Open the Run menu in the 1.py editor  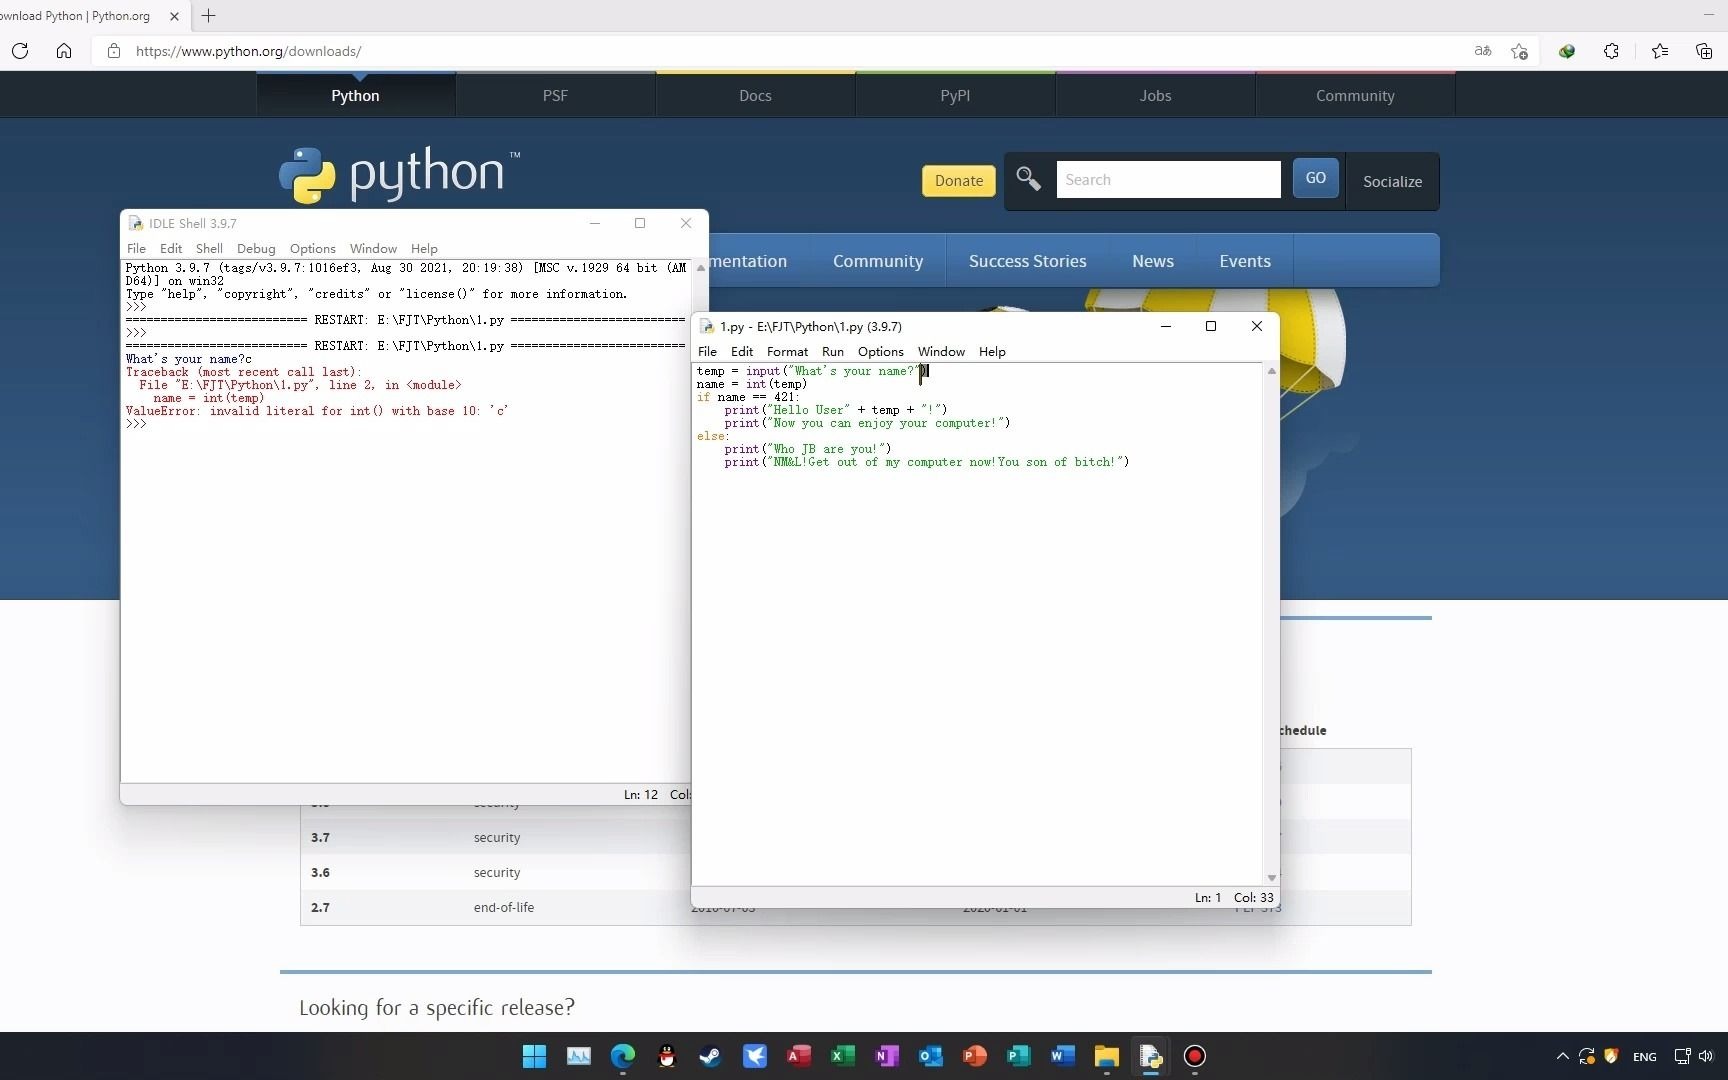pos(832,351)
